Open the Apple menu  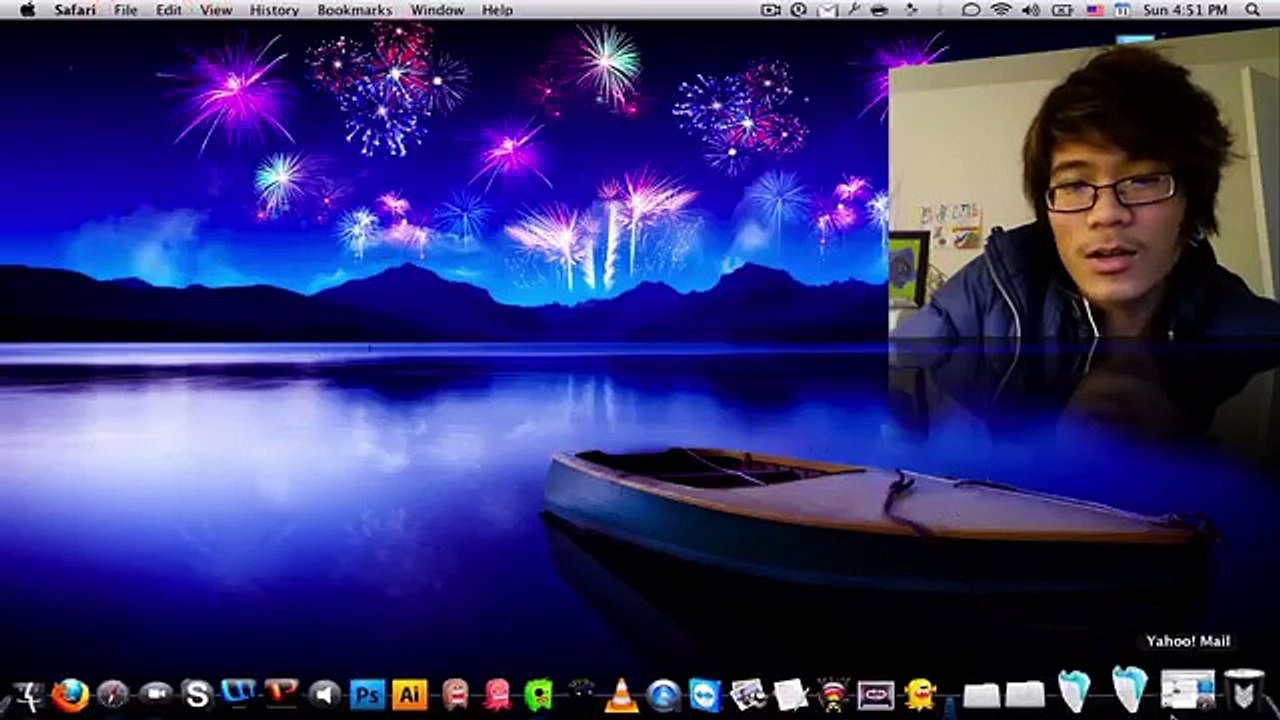click(x=27, y=9)
